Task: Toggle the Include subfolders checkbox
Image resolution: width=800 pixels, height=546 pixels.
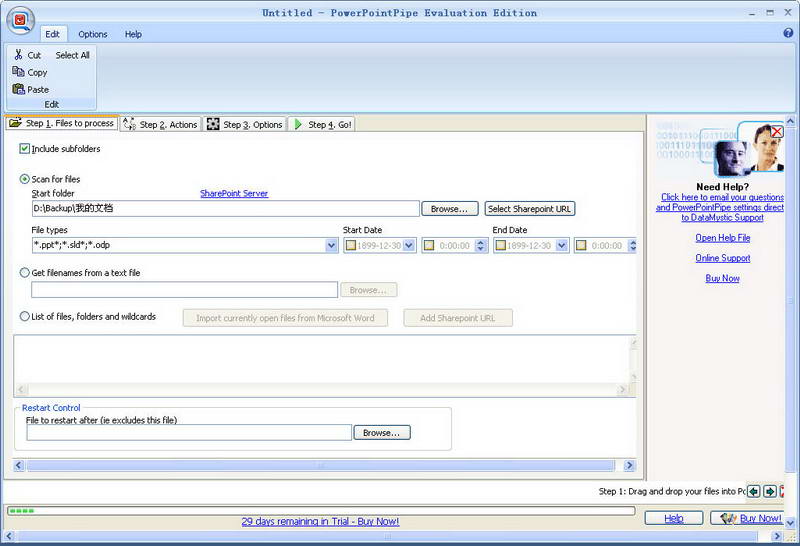Action: coord(25,149)
